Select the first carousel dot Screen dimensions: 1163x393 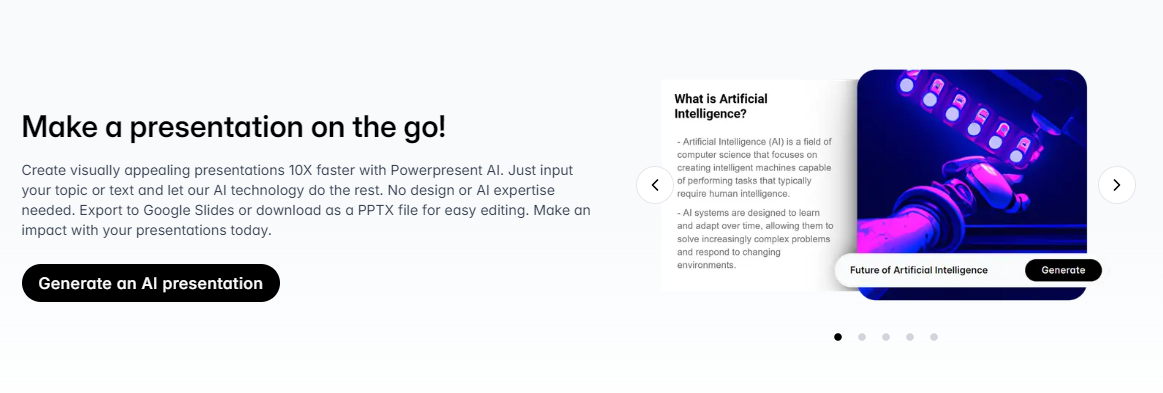838,337
